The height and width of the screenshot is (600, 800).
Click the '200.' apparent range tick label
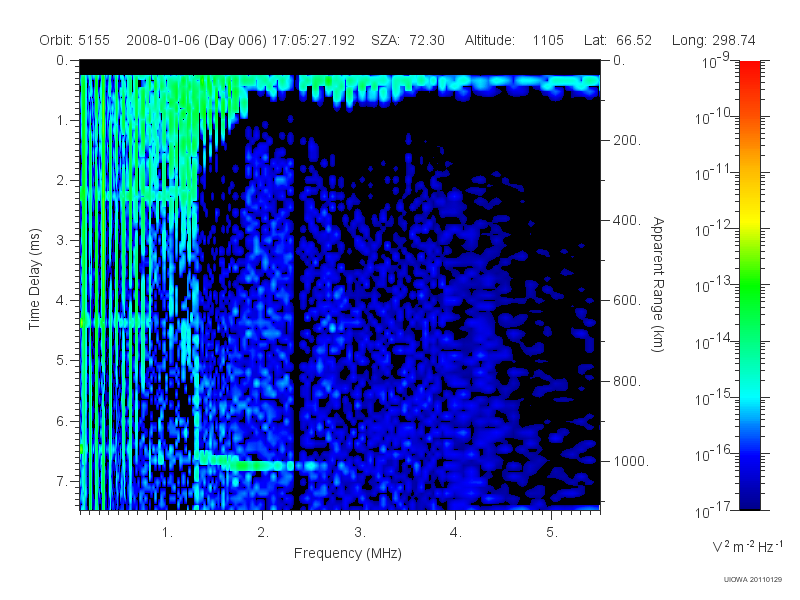click(x=627, y=140)
